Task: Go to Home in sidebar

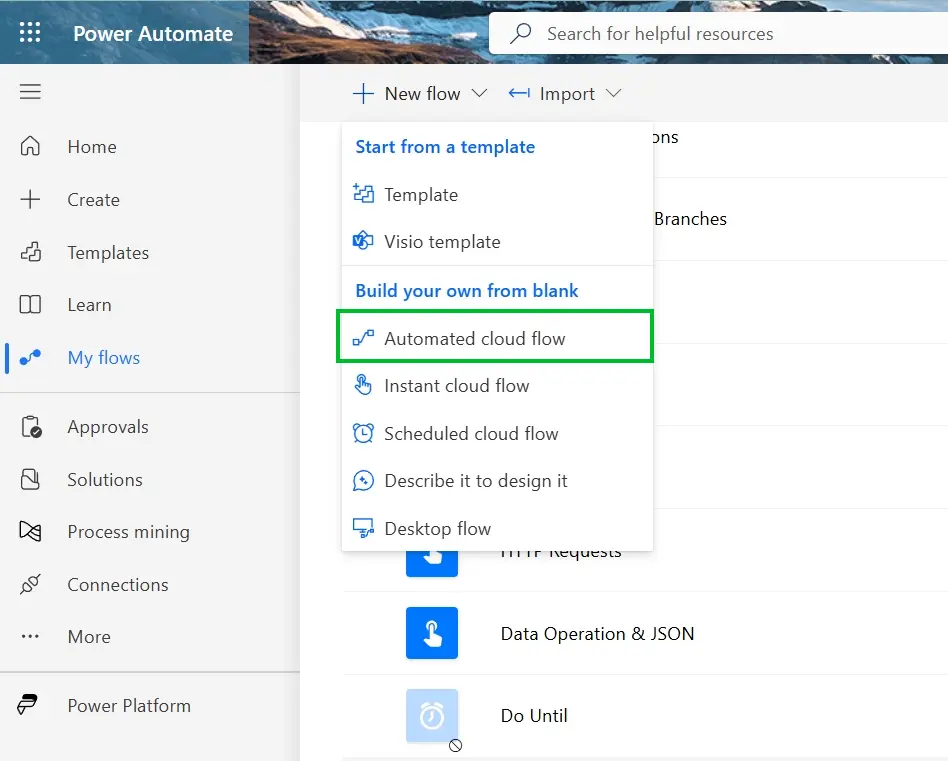Action: coord(92,147)
